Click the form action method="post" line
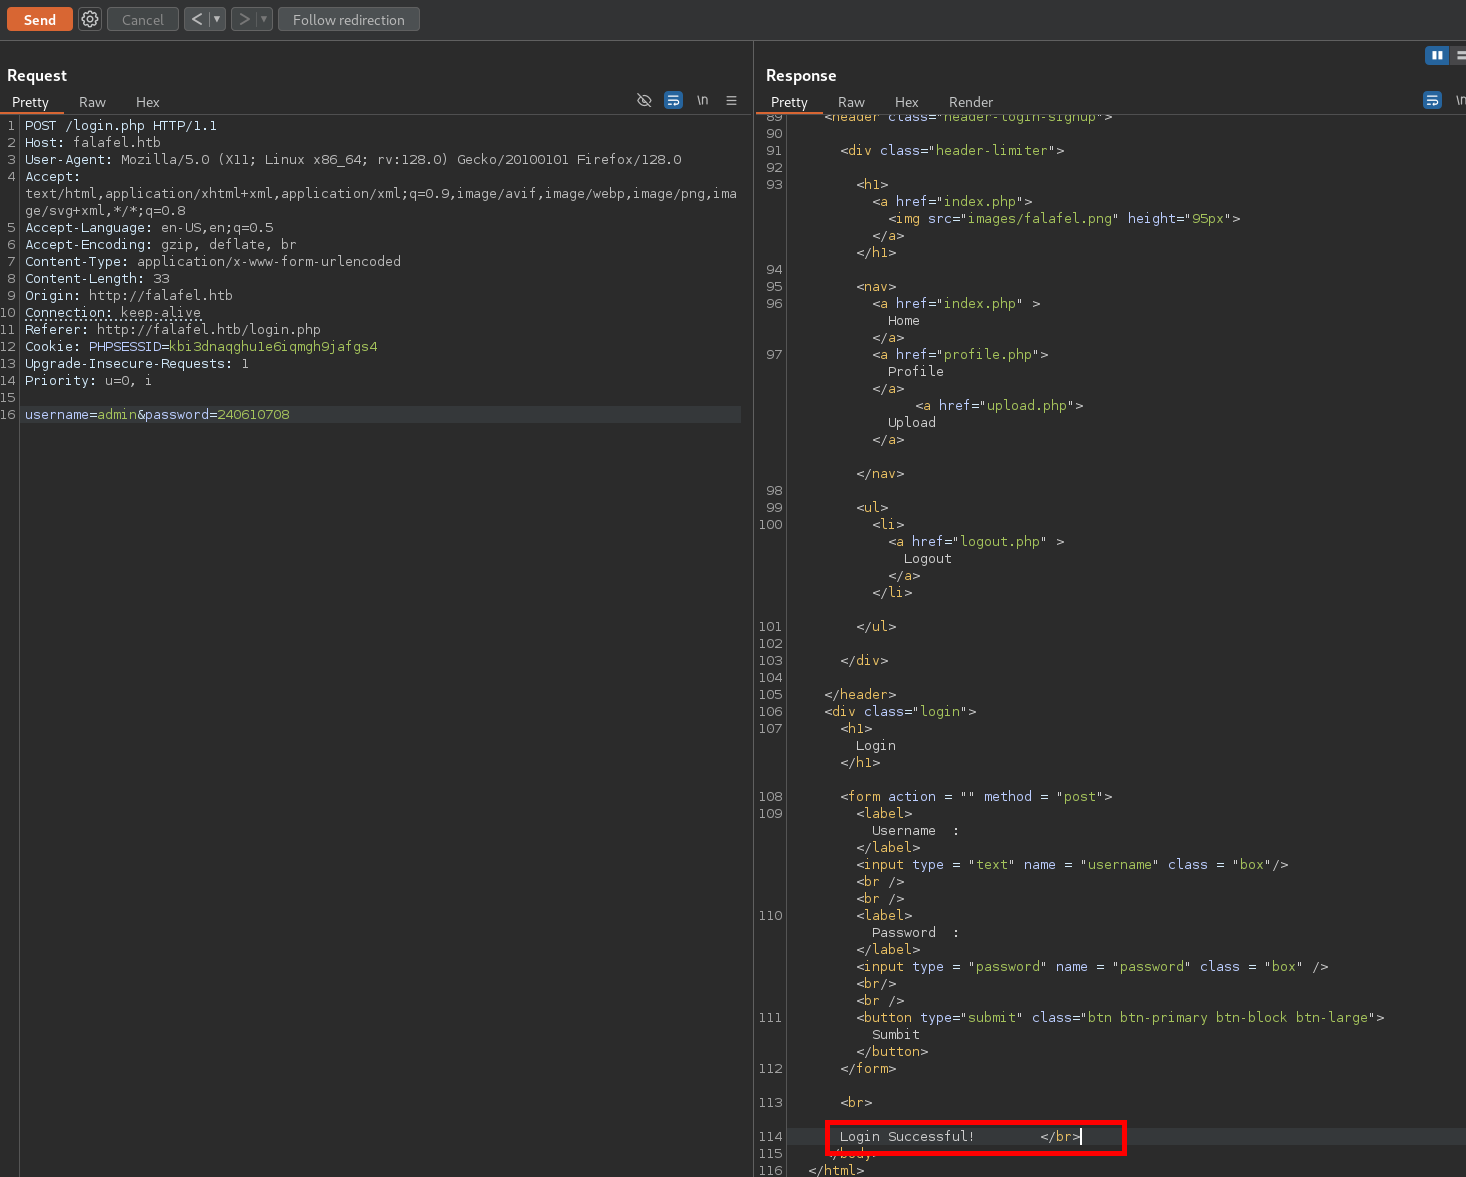Viewport: 1466px width, 1177px height. tap(976, 796)
